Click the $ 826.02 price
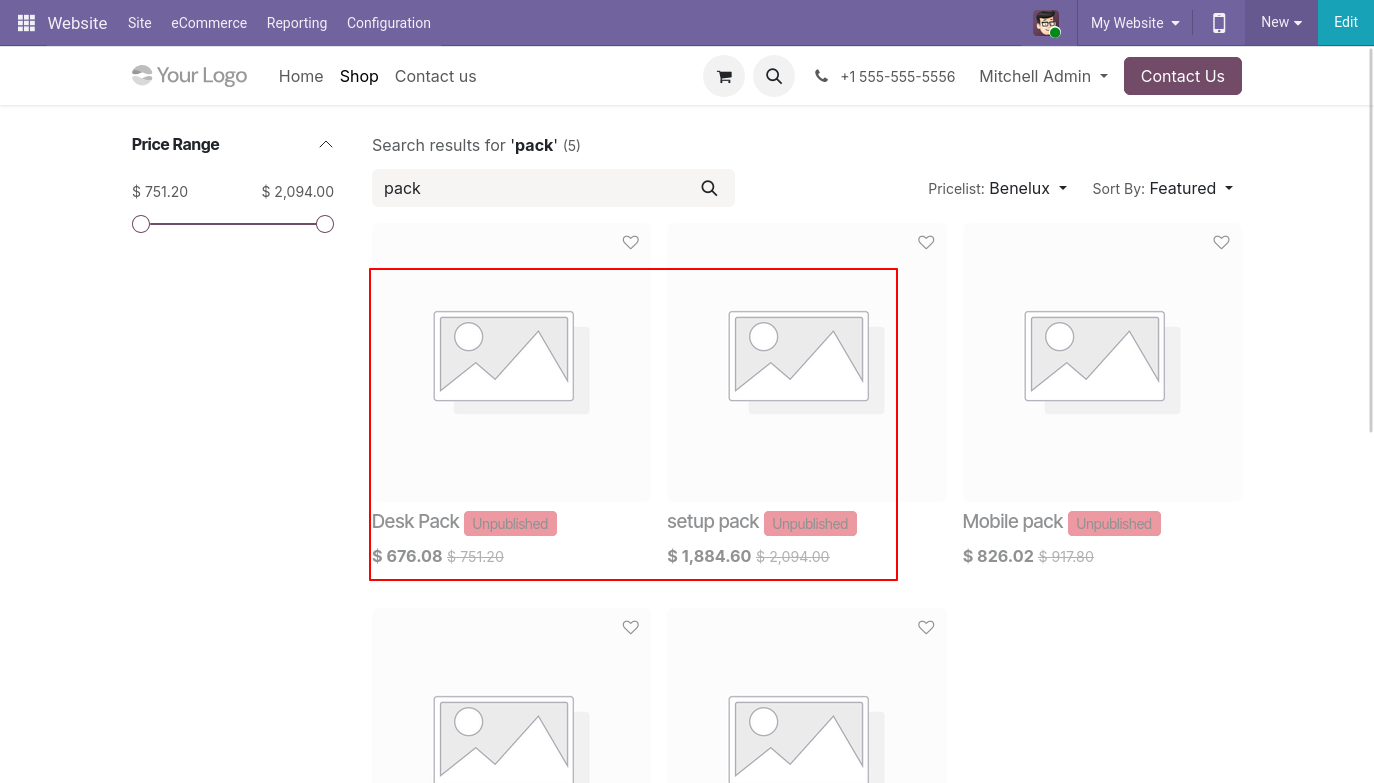 [998, 556]
